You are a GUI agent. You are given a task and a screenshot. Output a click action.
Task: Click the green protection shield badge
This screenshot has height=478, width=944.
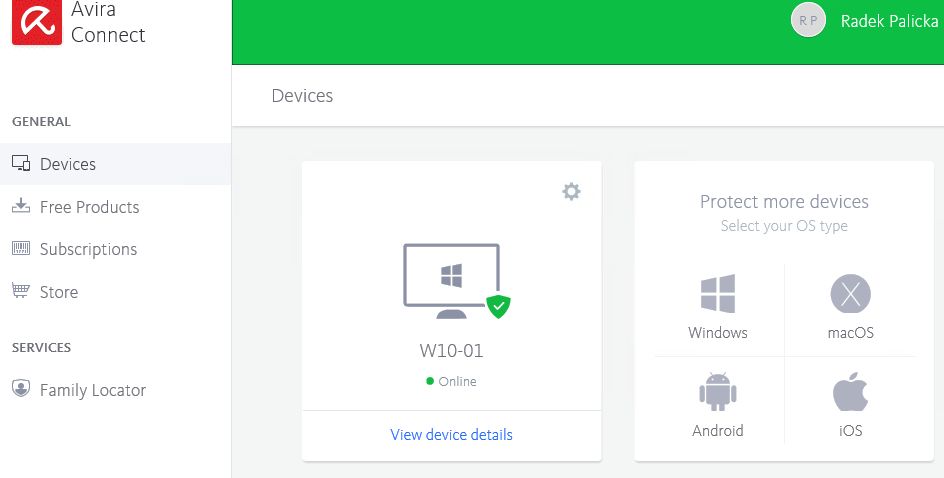498,306
